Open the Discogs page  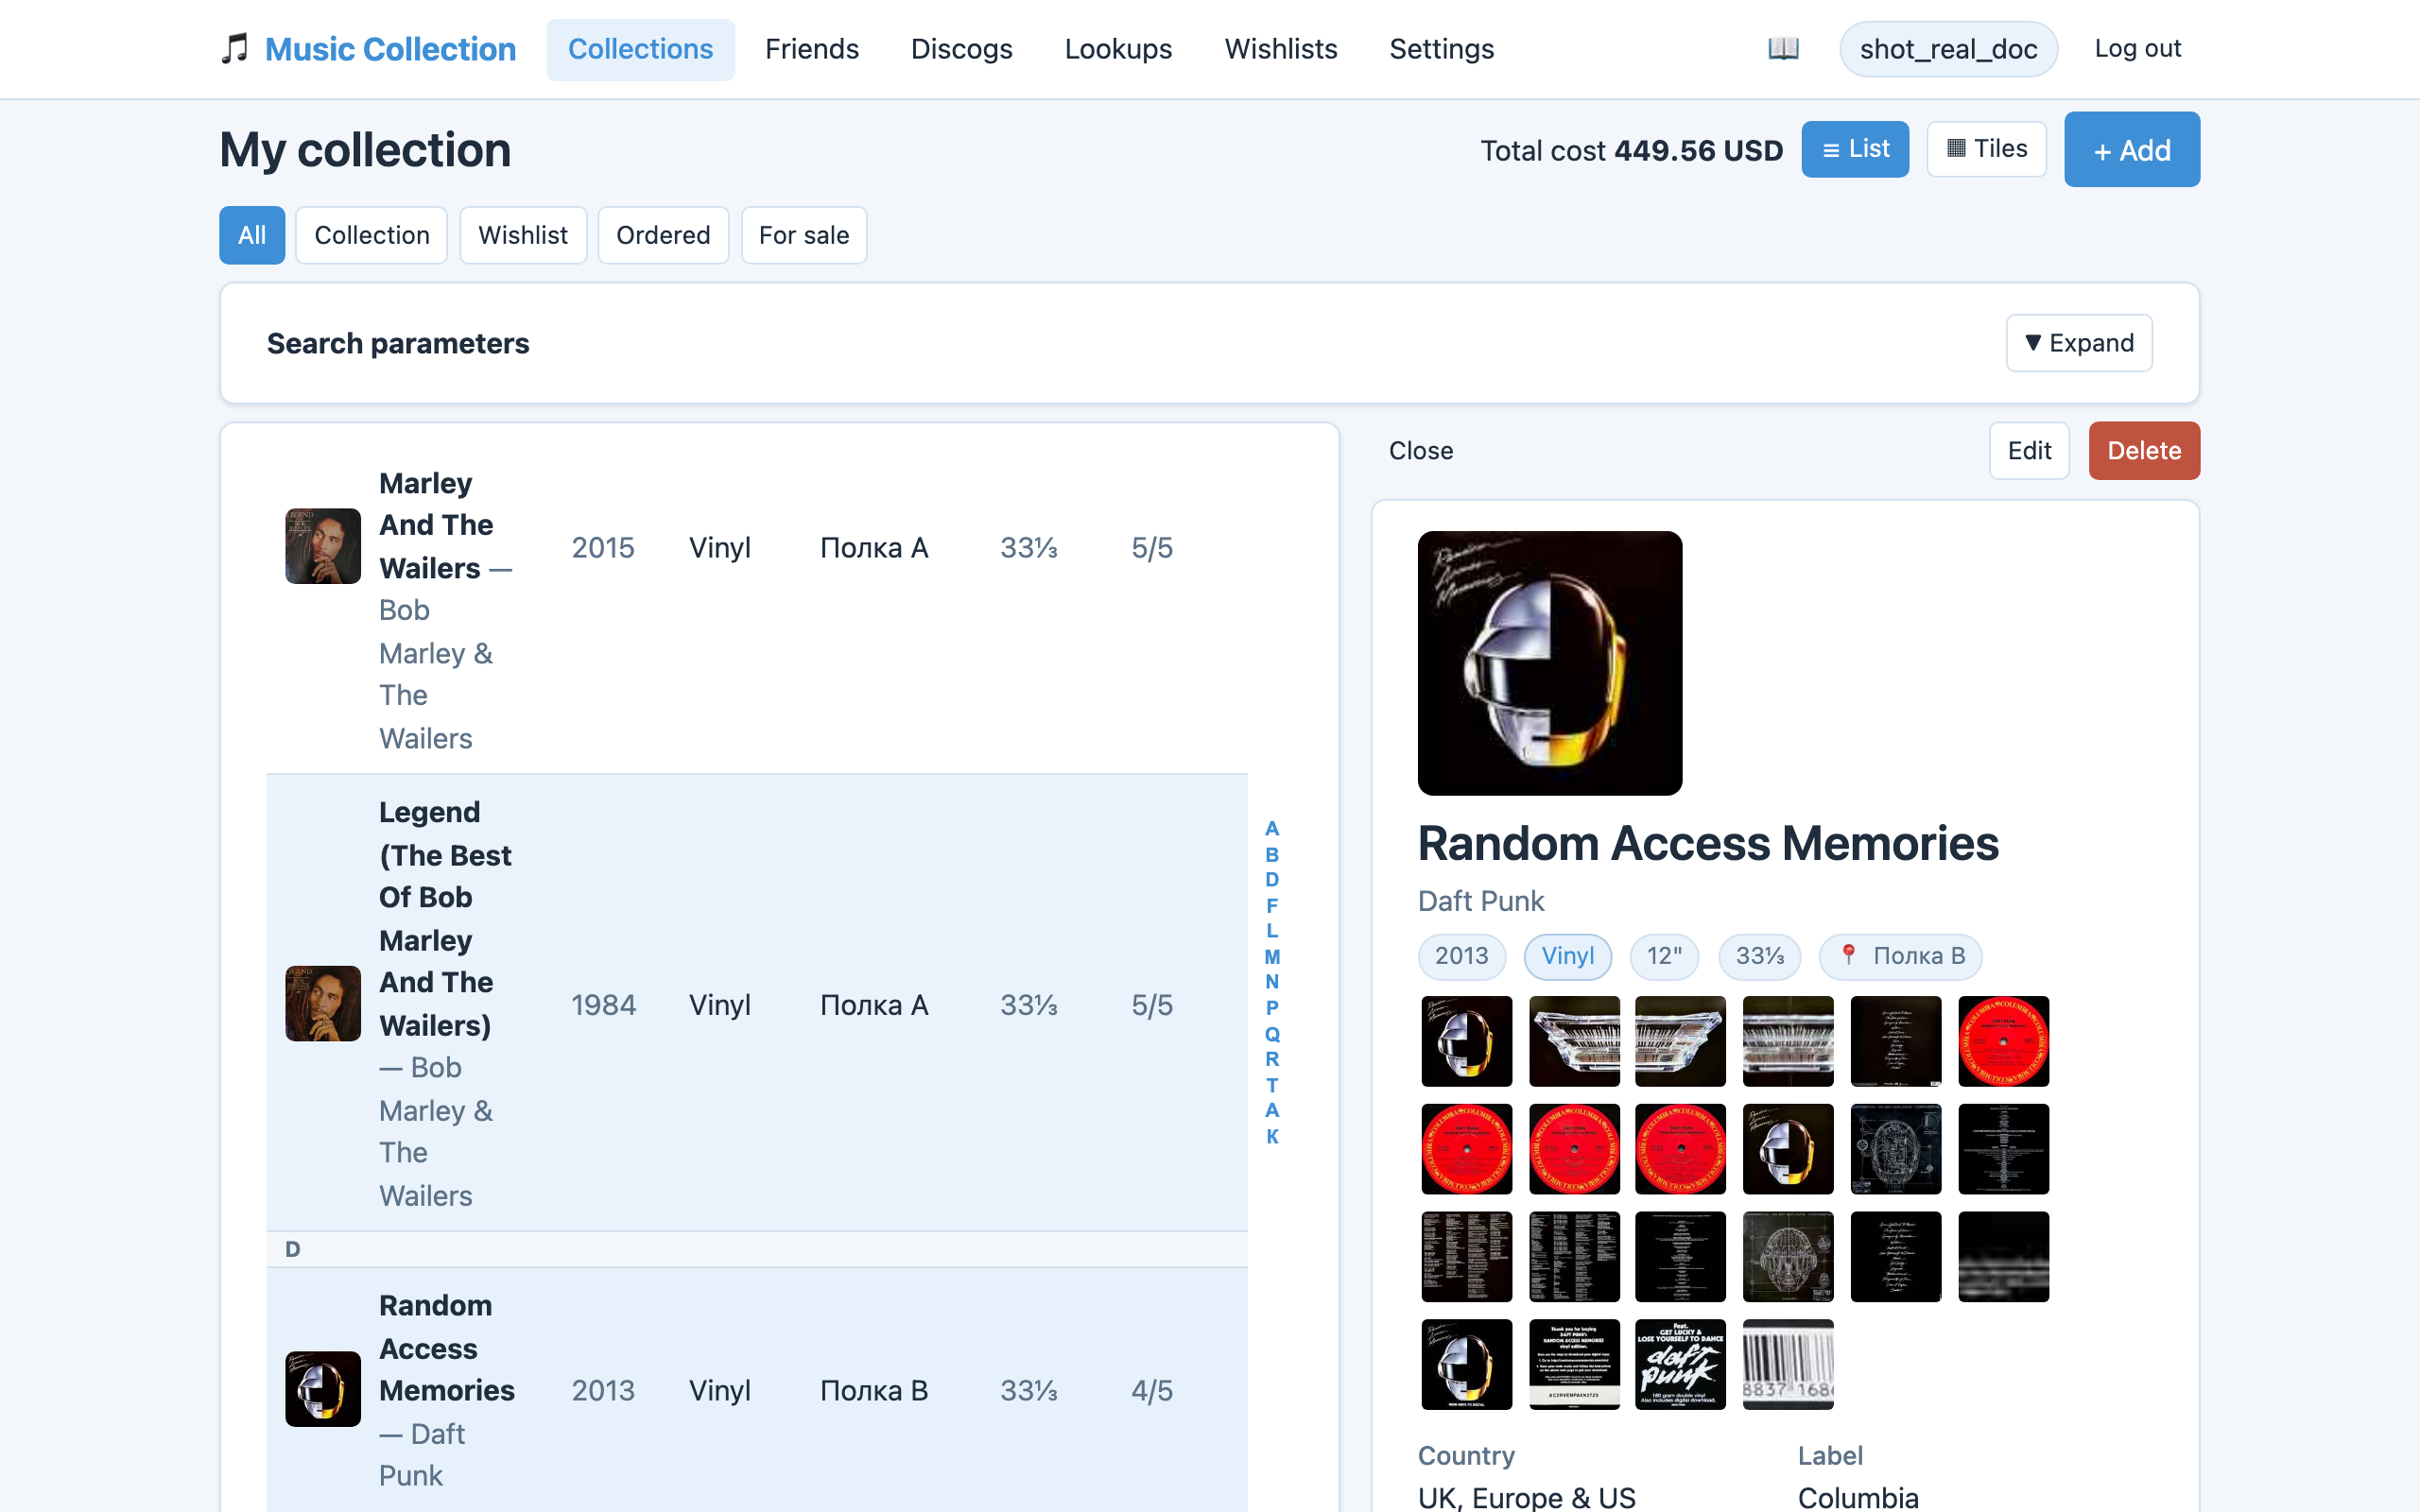point(962,49)
